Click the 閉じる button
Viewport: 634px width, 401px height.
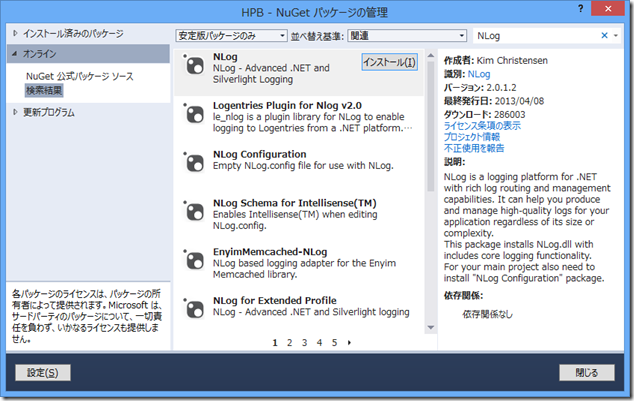(x=587, y=372)
